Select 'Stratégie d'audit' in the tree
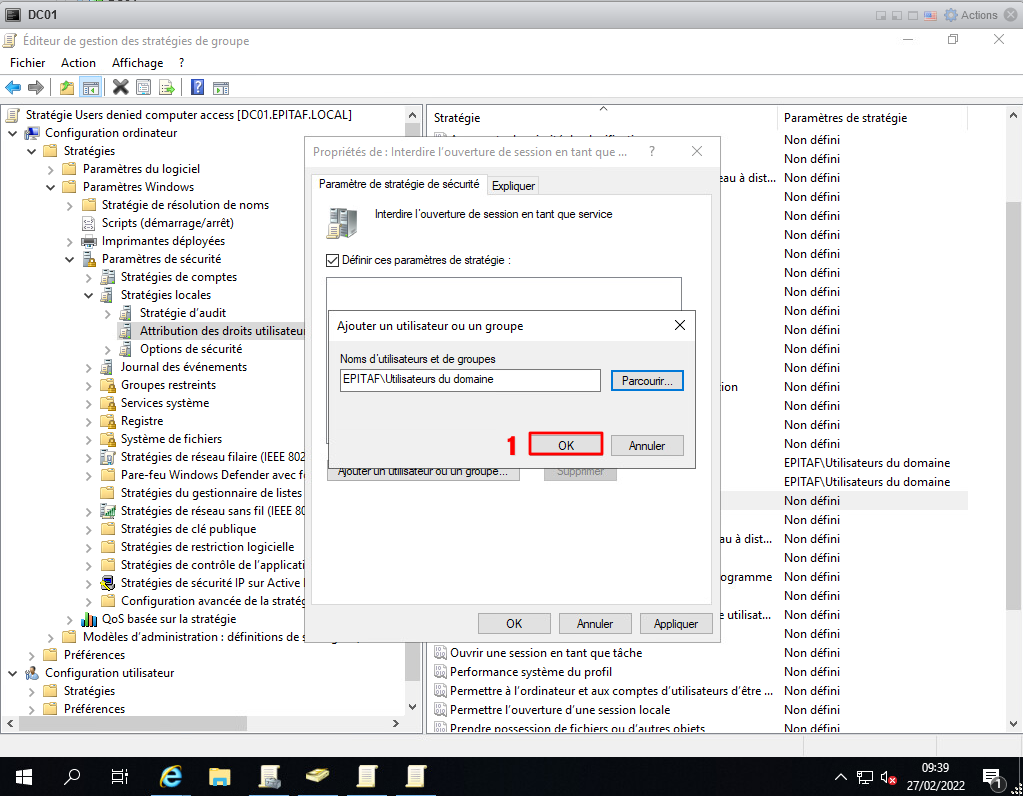Viewport: 1023px width, 796px height. click(x=182, y=313)
